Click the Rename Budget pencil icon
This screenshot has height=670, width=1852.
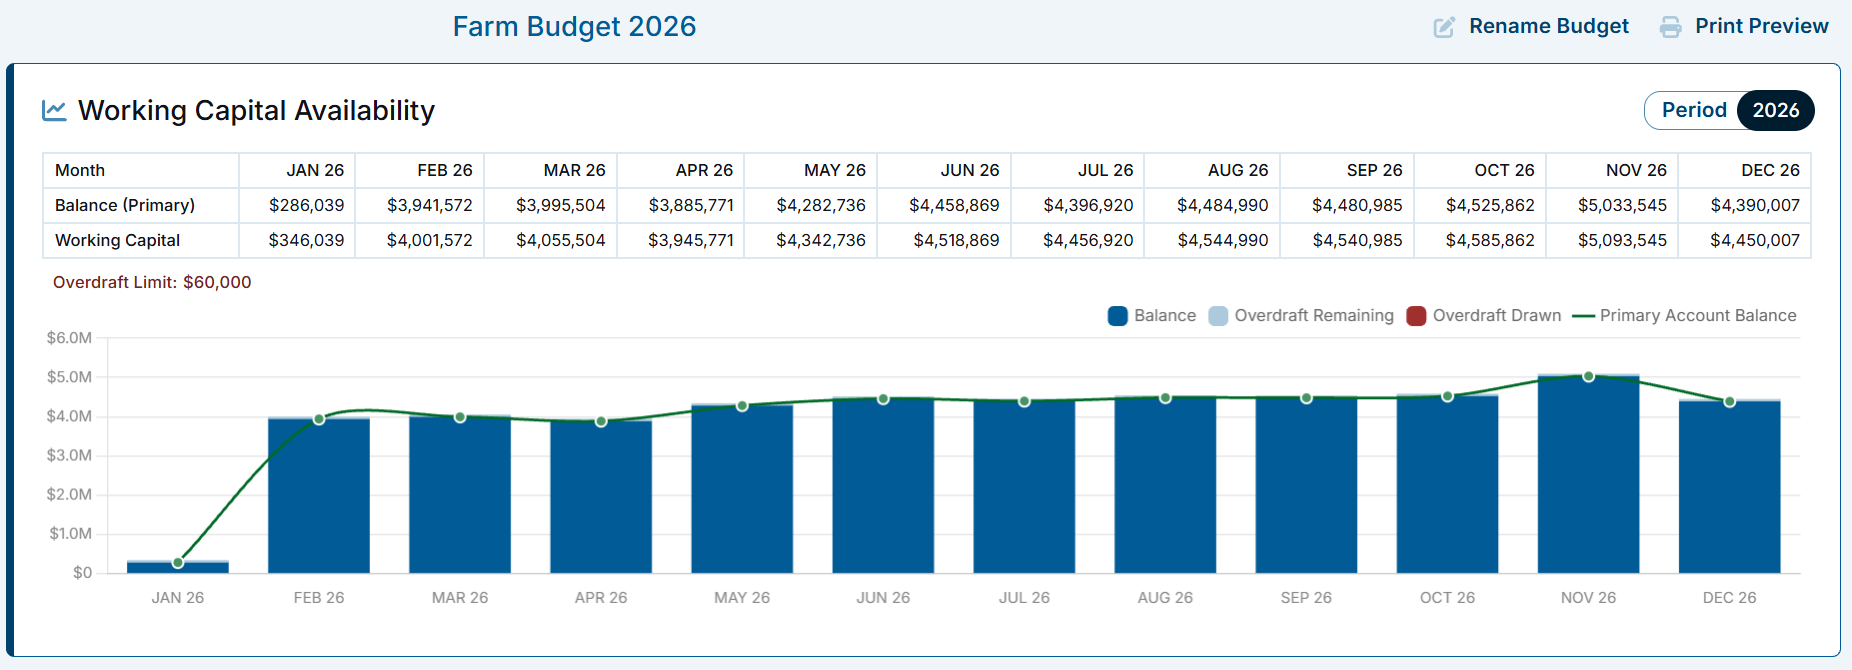click(x=1444, y=27)
